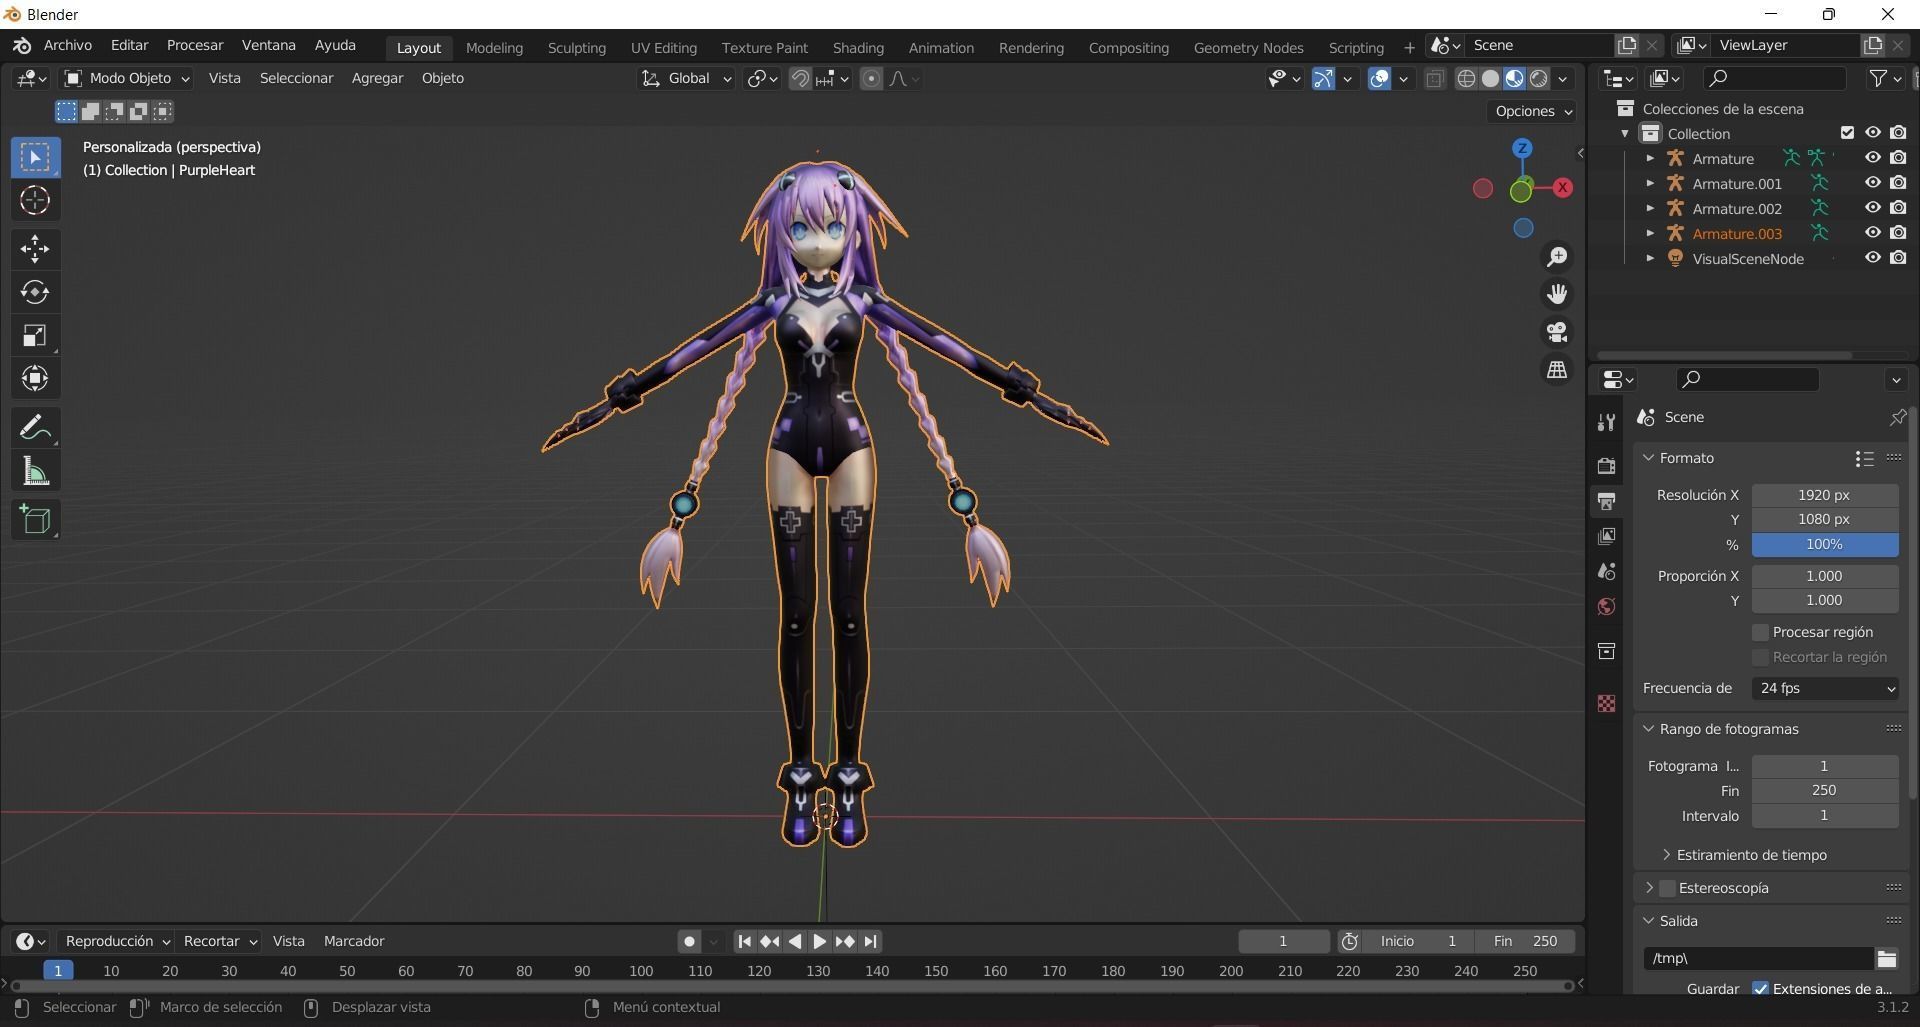Select the Cursor tool in the toolbar
The image size is (1920, 1027).
coord(35,201)
